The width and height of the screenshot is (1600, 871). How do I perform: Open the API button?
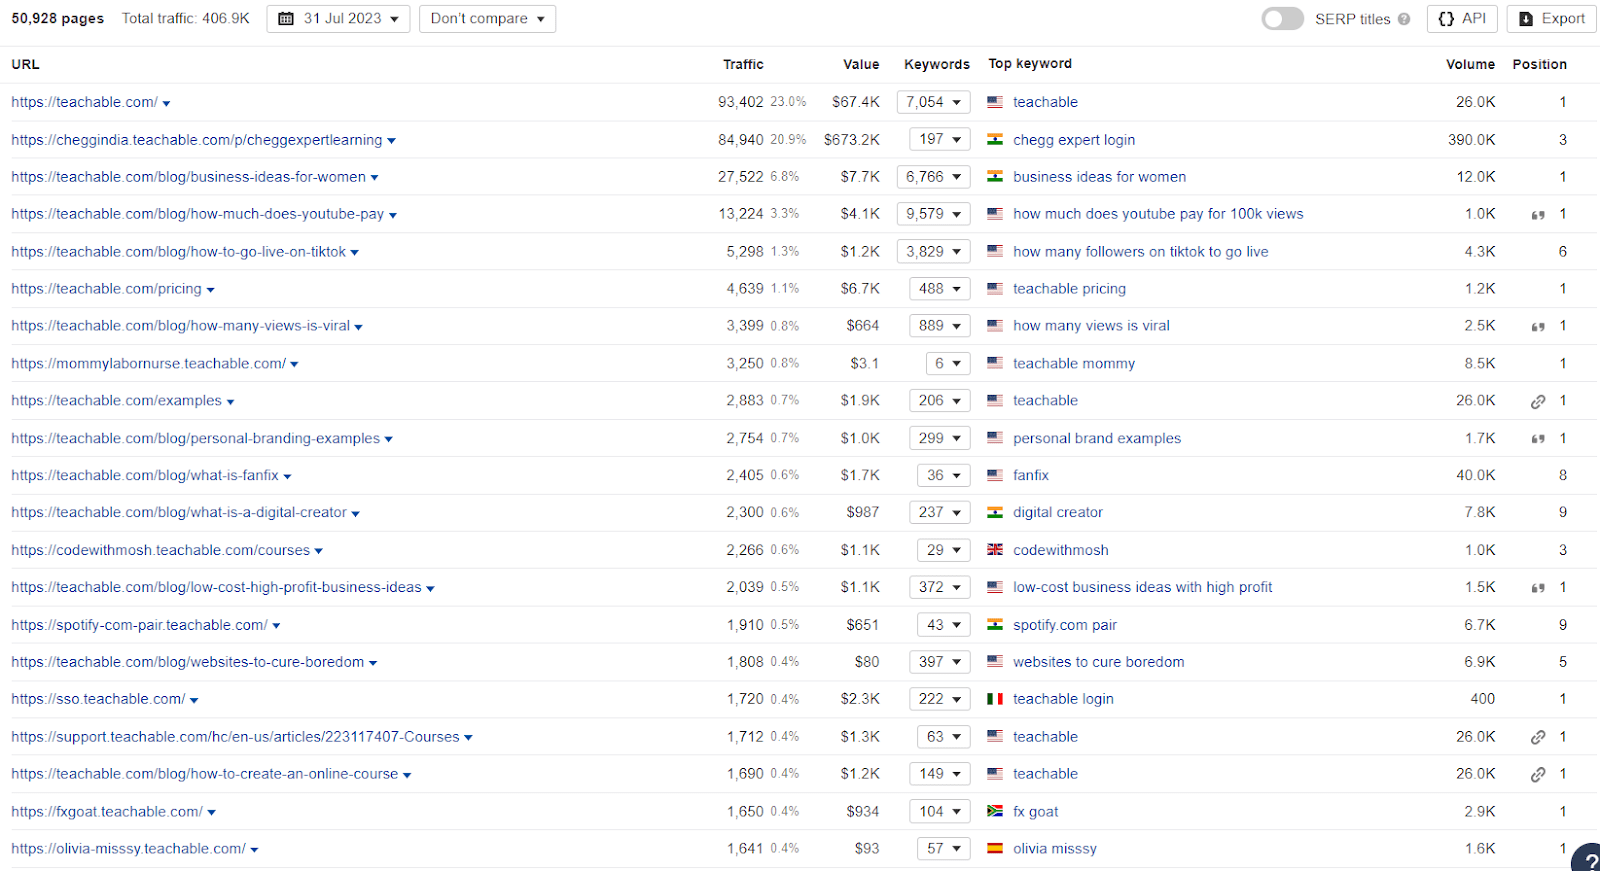click(1462, 19)
